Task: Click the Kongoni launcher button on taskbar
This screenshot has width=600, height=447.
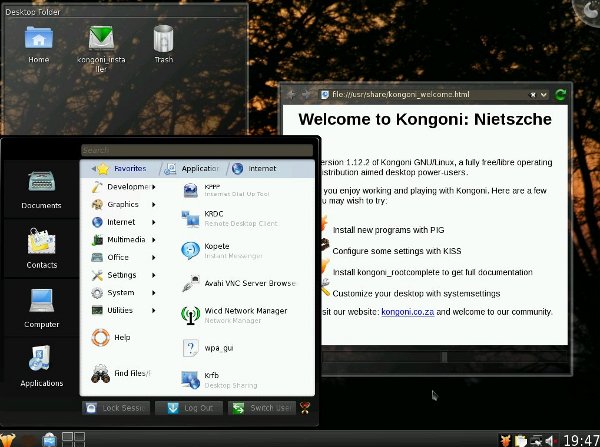Action: tap(8, 439)
